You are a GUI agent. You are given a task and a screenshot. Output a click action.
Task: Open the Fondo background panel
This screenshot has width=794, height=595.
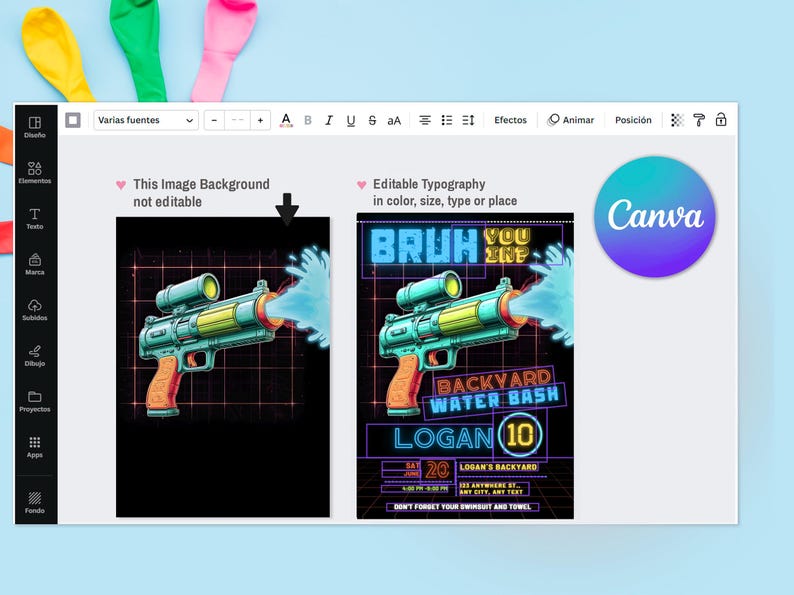(x=34, y=502)
